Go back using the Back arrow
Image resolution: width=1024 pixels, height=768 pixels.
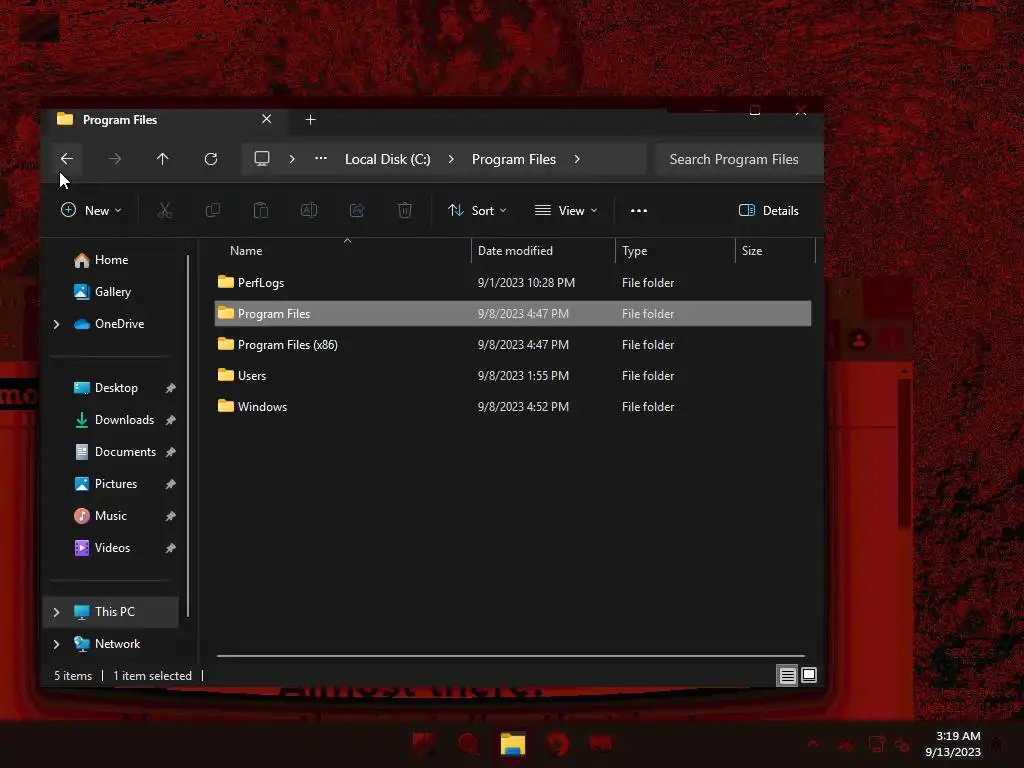click(67, 159)
